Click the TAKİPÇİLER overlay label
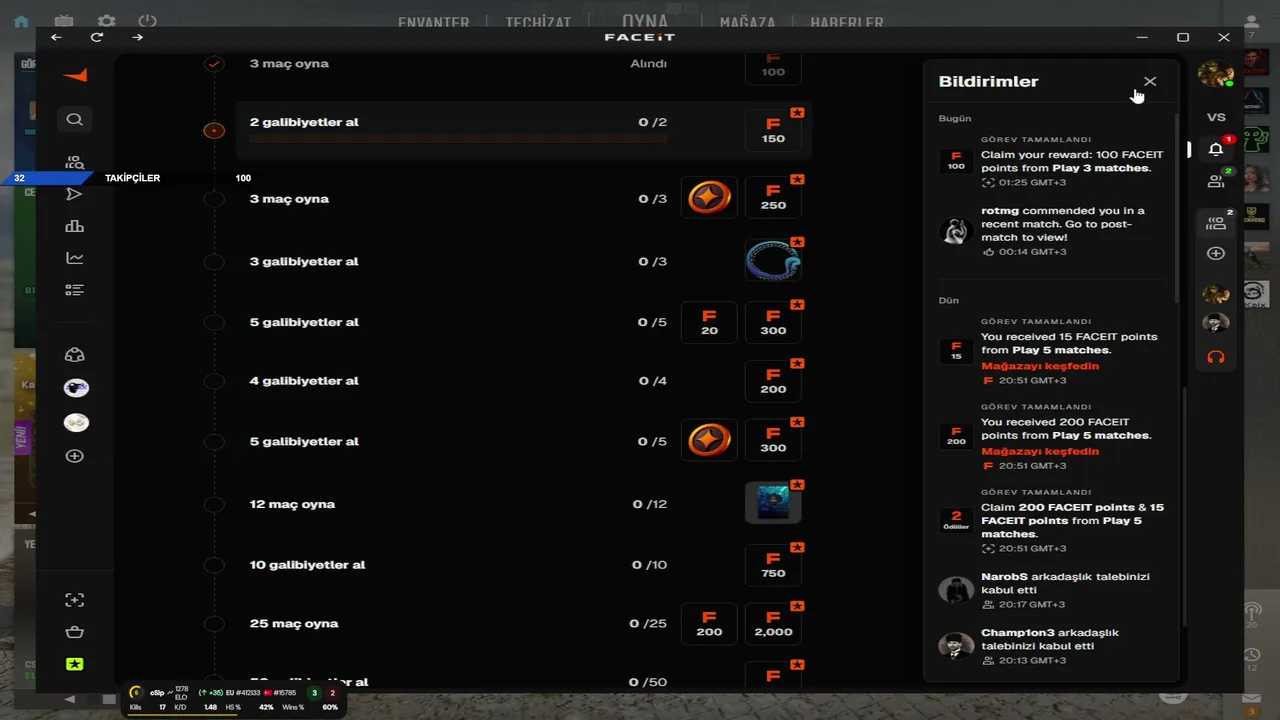 [132, 178]
